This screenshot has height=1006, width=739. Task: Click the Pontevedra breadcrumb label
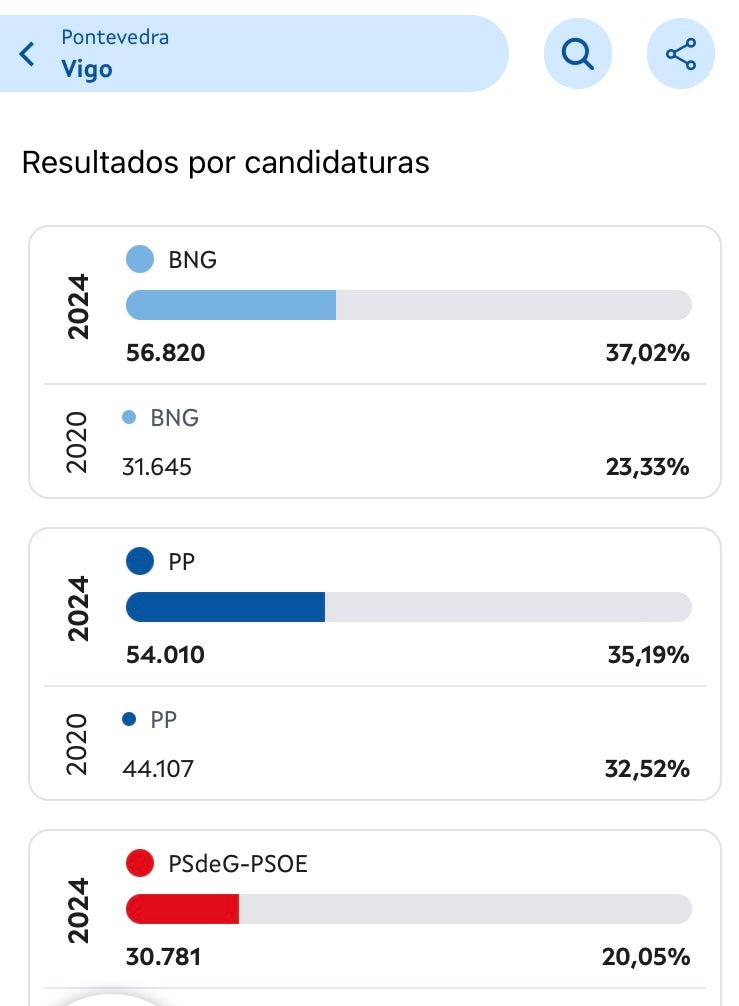(115, 36)
